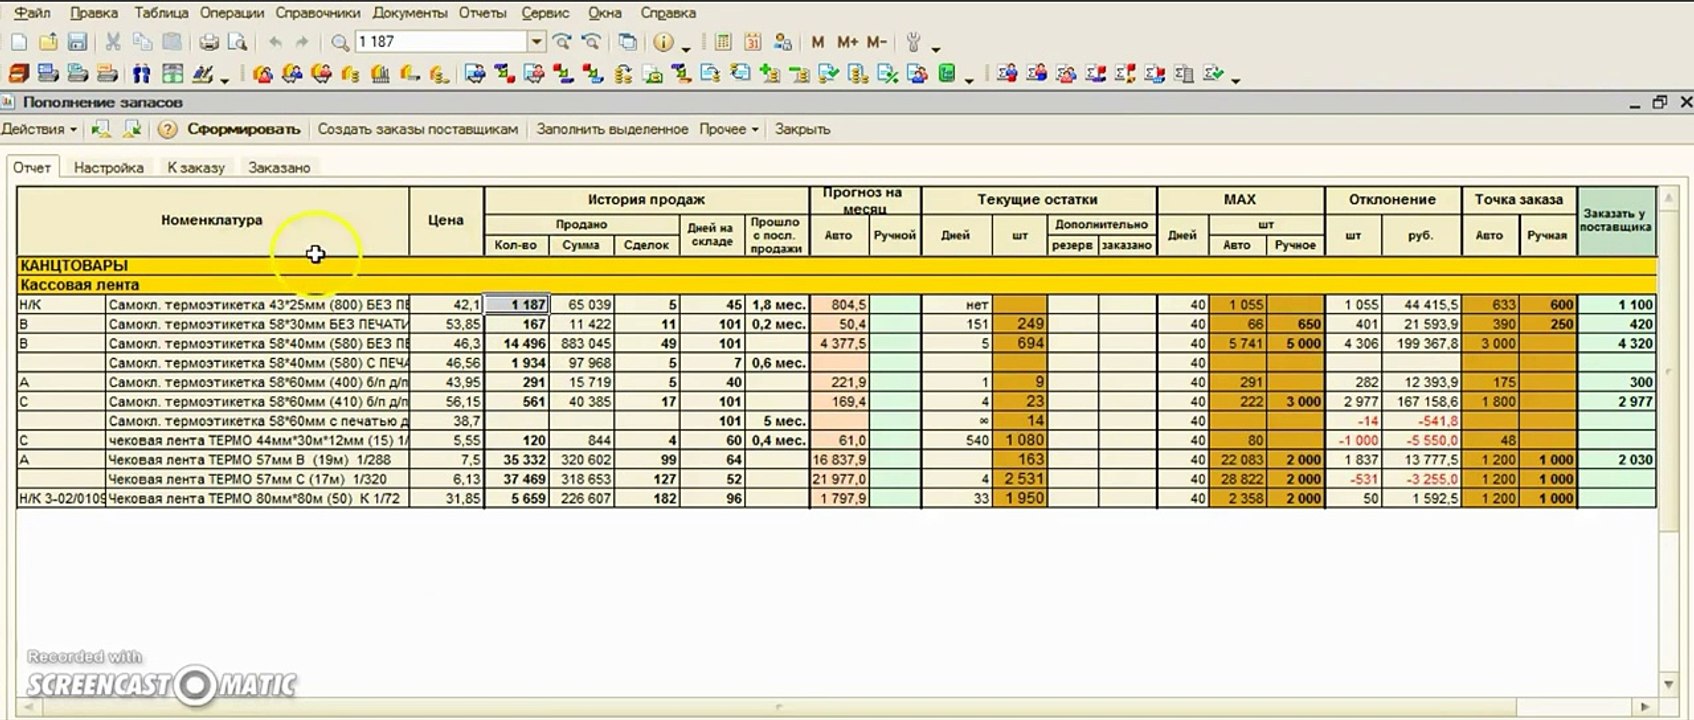Click the green checkmark sigma icon

(1214, 74)
